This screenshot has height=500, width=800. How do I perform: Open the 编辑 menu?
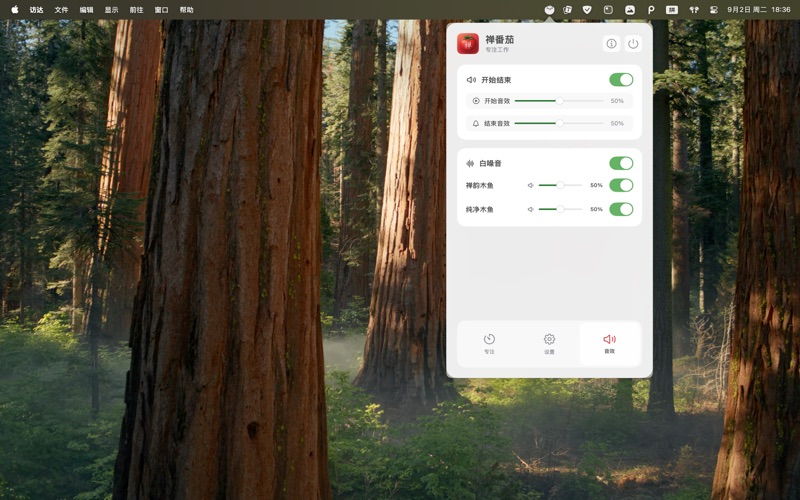click(86, 9)
